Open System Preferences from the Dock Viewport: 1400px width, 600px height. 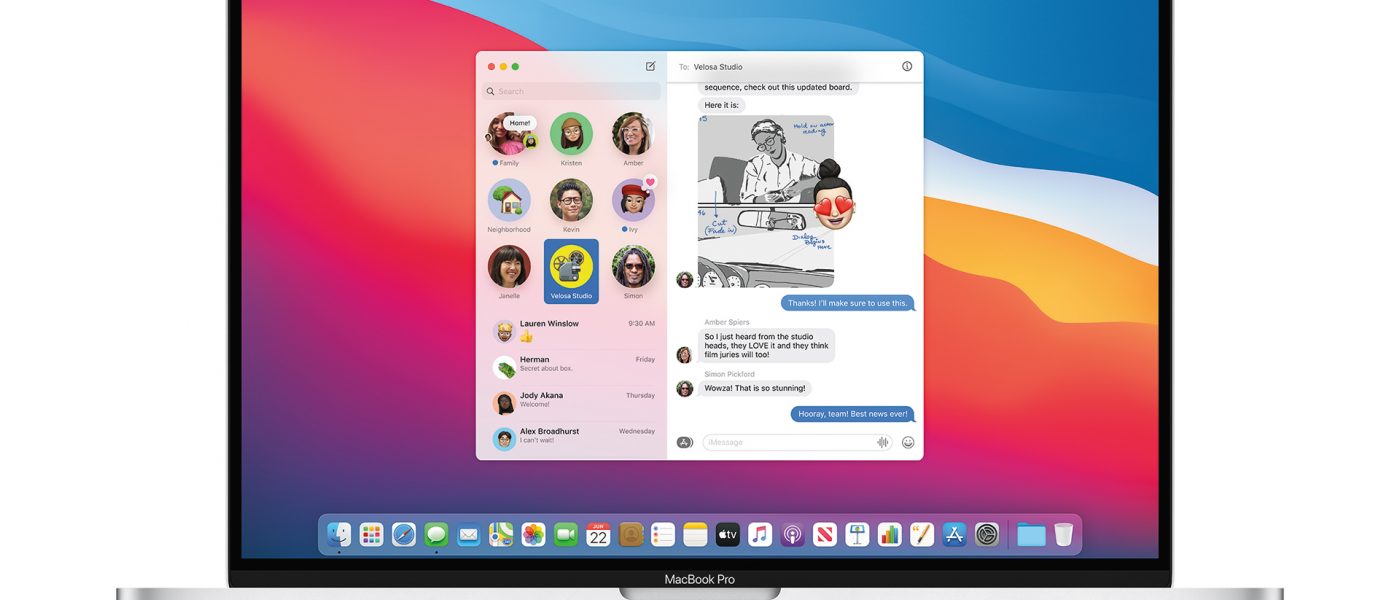(987, 535)
